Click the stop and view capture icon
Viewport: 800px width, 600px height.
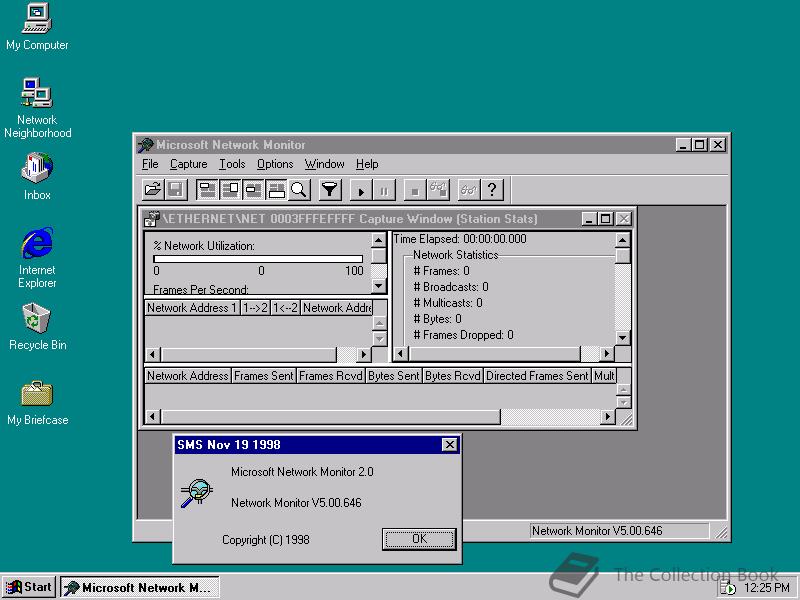tap(438, 190)
